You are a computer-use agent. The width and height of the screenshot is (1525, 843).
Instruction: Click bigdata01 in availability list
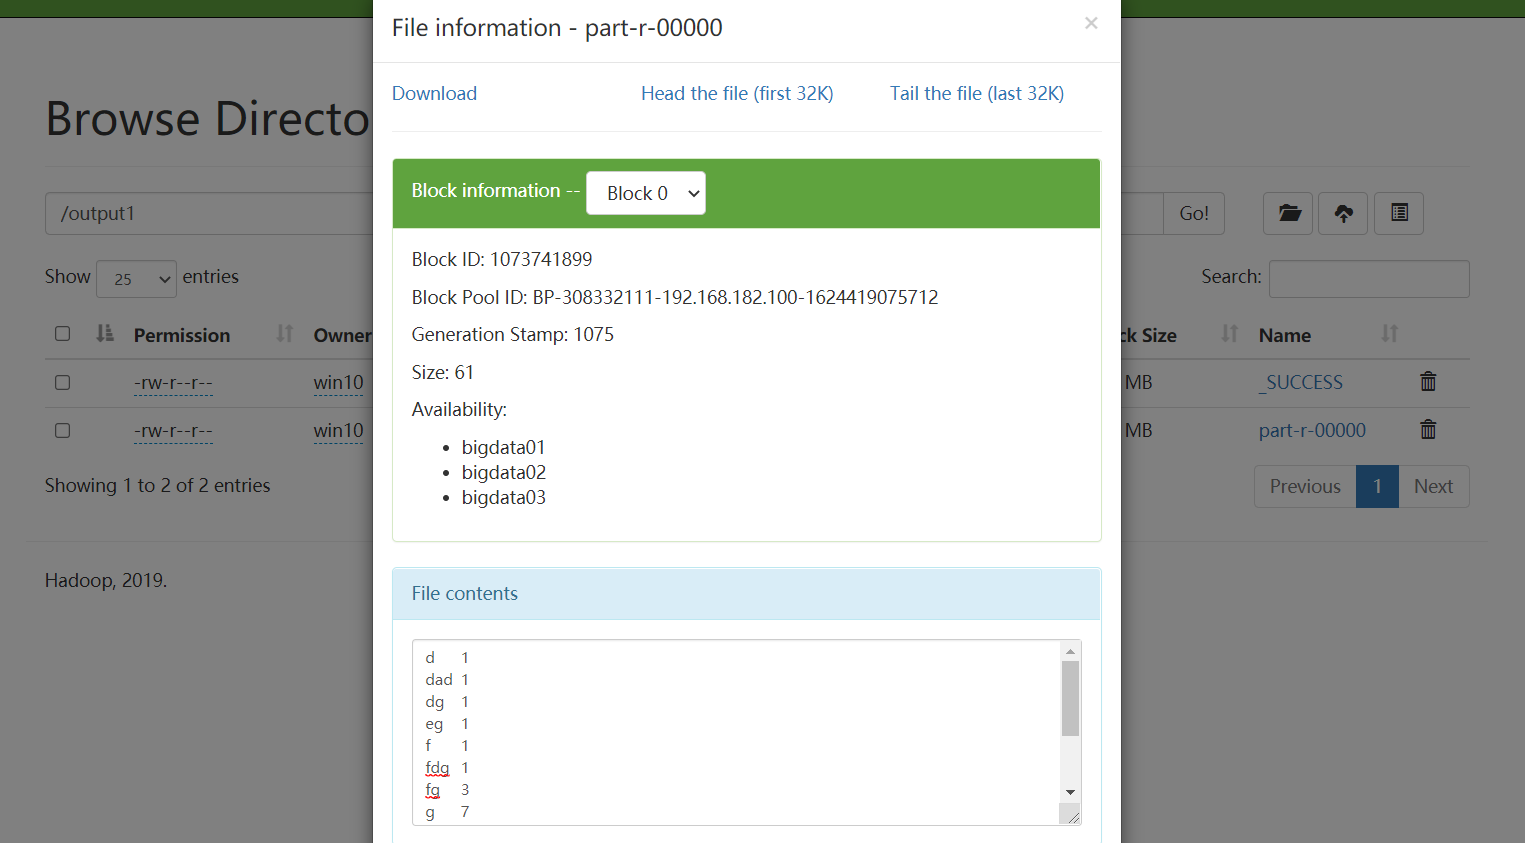pos(503,447)
